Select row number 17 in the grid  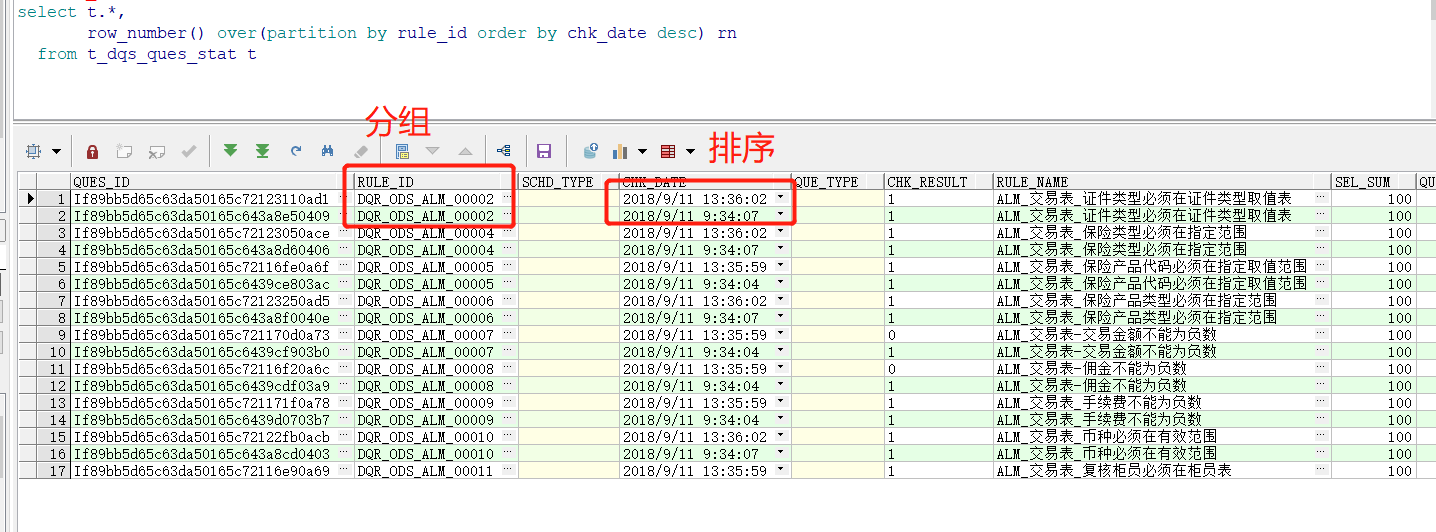pyautogui.click(x=54, y=471)
